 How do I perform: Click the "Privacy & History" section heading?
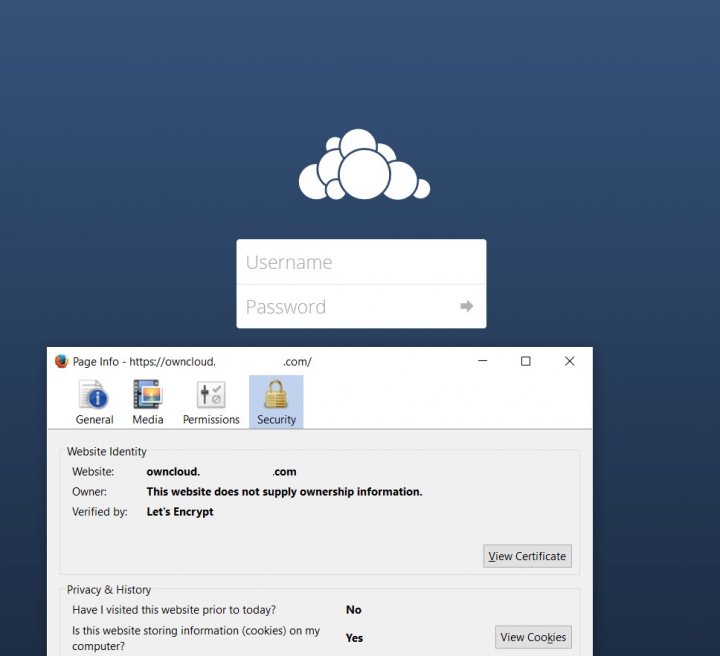tap(109, 590)
